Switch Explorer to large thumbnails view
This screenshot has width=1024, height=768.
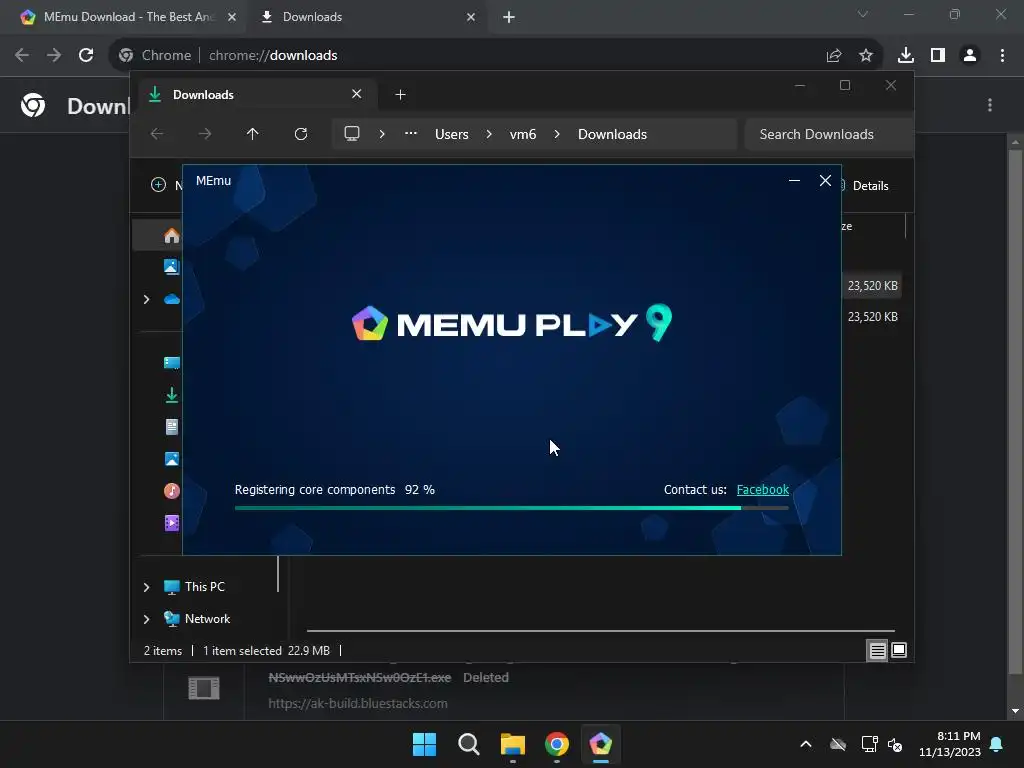click(899, 650)
